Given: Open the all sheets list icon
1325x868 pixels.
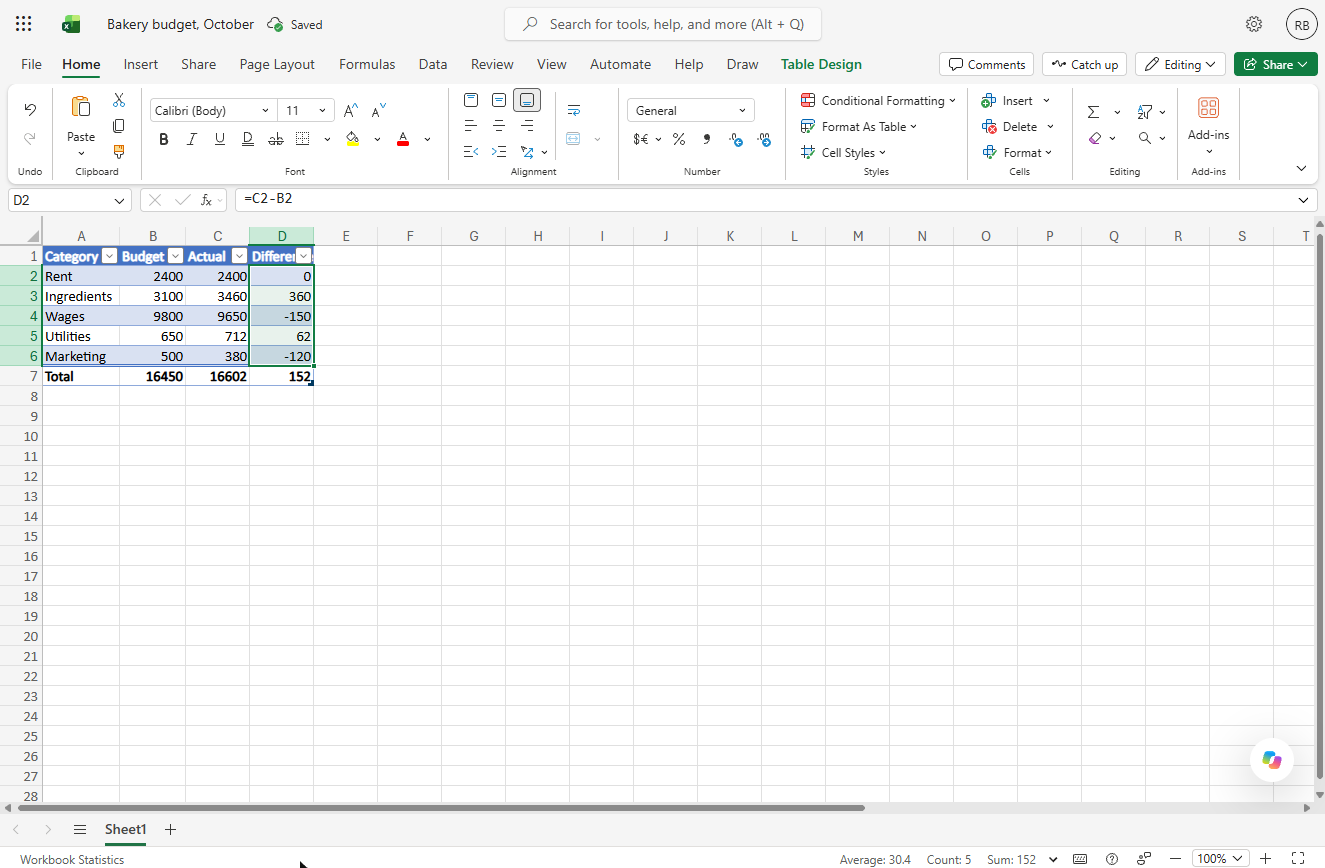Looking at the screenshot, I should coord(80,829).
